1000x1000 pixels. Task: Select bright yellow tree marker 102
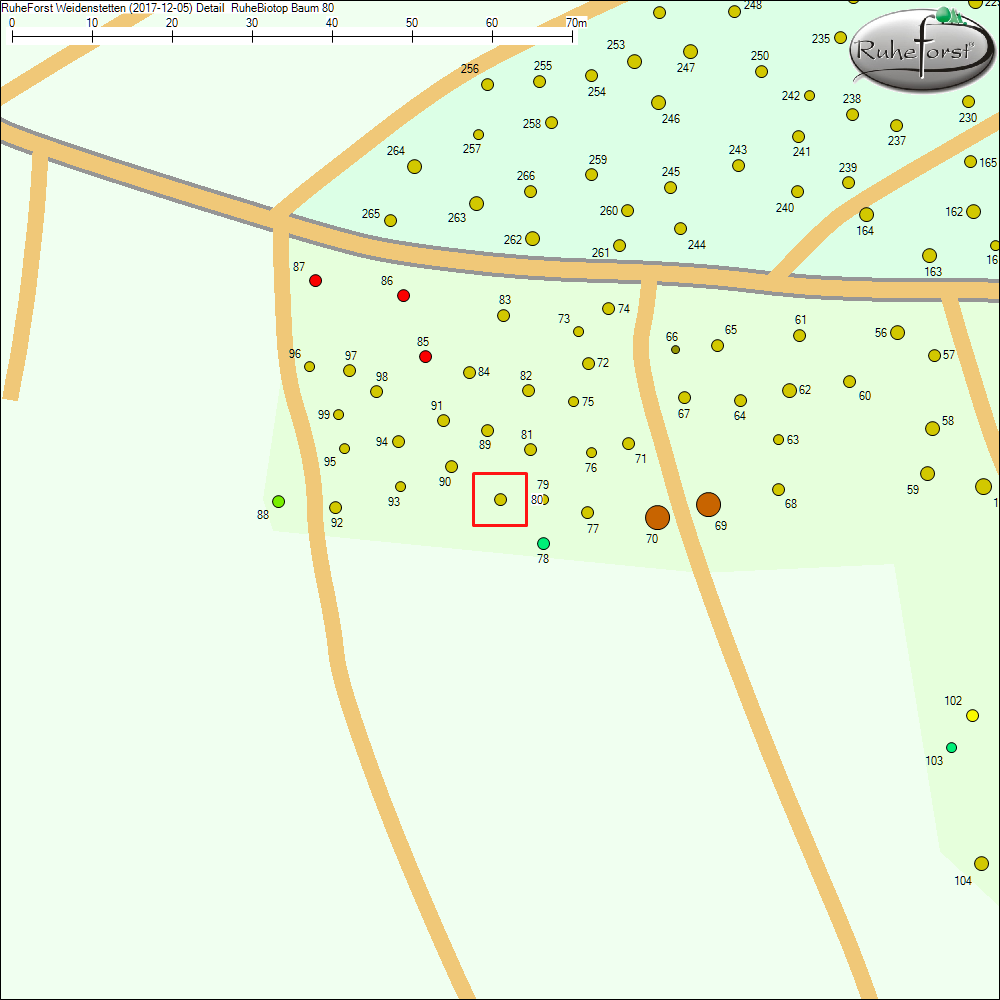click(972, 715)
